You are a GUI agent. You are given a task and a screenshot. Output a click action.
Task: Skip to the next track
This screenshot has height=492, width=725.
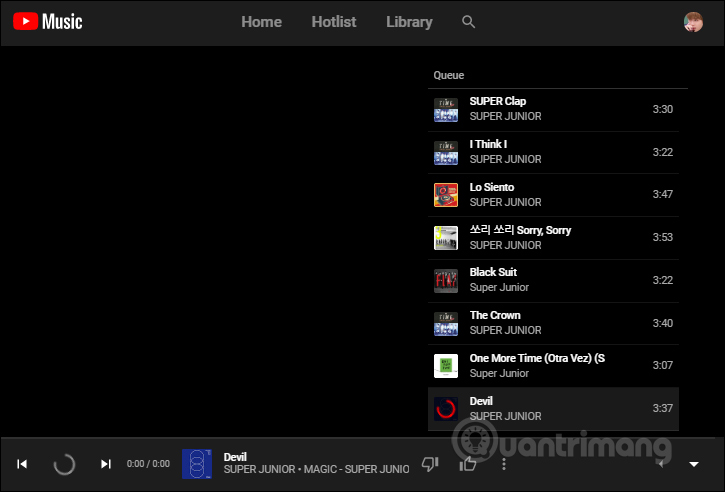[x=106, y=463]
